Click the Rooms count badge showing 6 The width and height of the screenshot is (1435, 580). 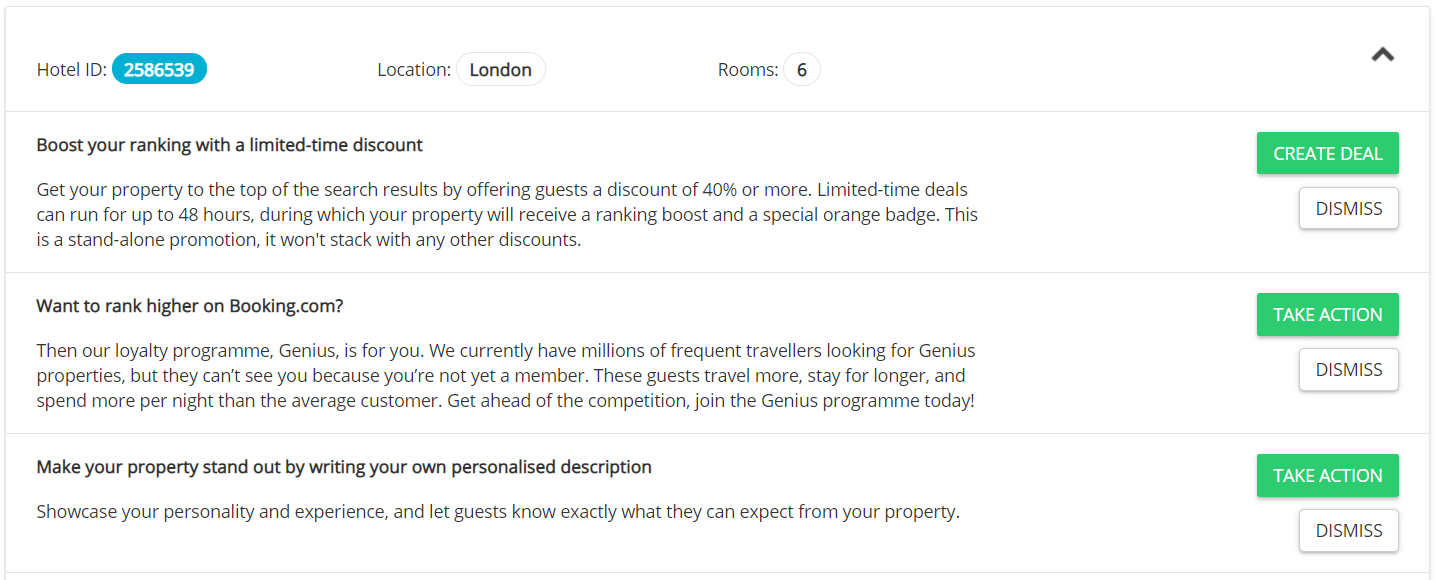click(x=801, y=70)
